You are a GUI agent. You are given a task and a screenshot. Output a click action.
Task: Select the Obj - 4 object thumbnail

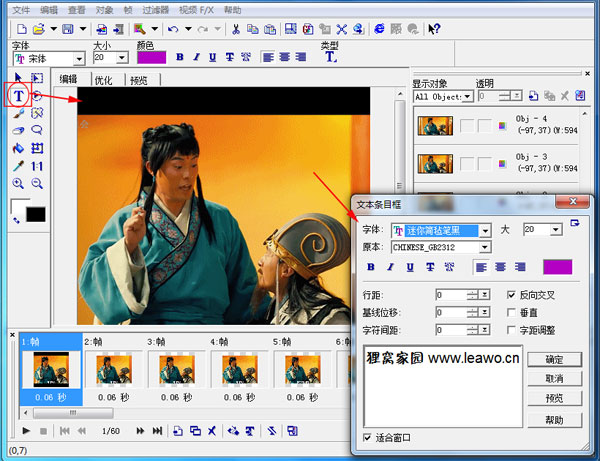pos(435,125)
